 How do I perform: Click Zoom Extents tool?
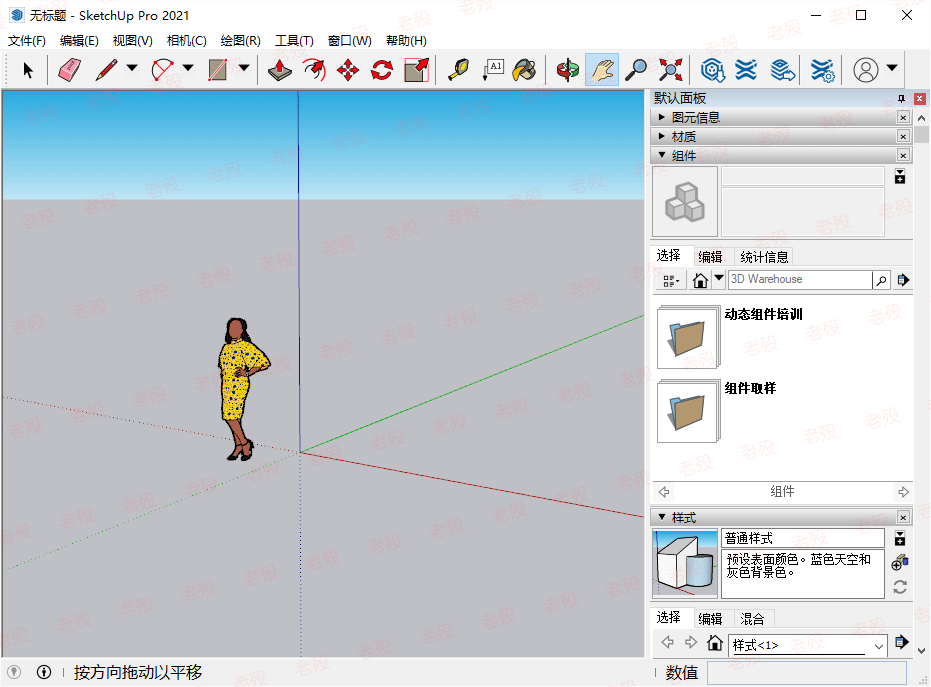(670, 70)
